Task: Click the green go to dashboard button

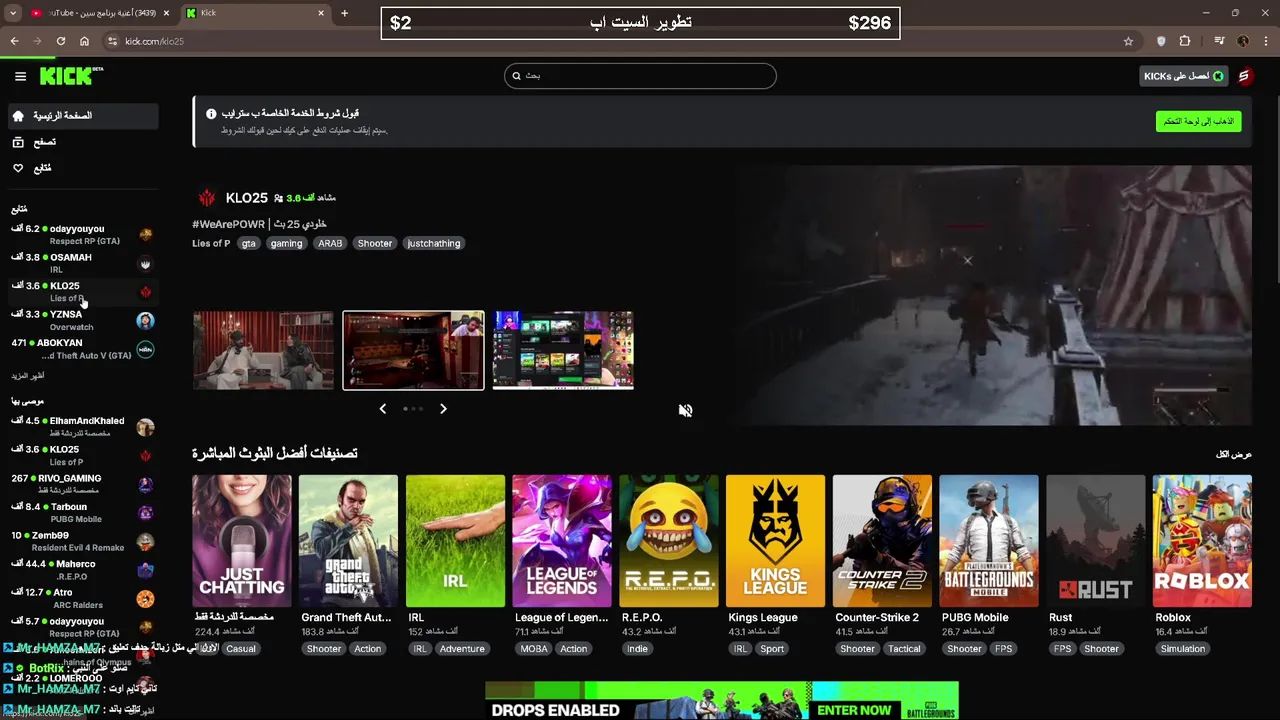Action: click(x=1198, y=121)
